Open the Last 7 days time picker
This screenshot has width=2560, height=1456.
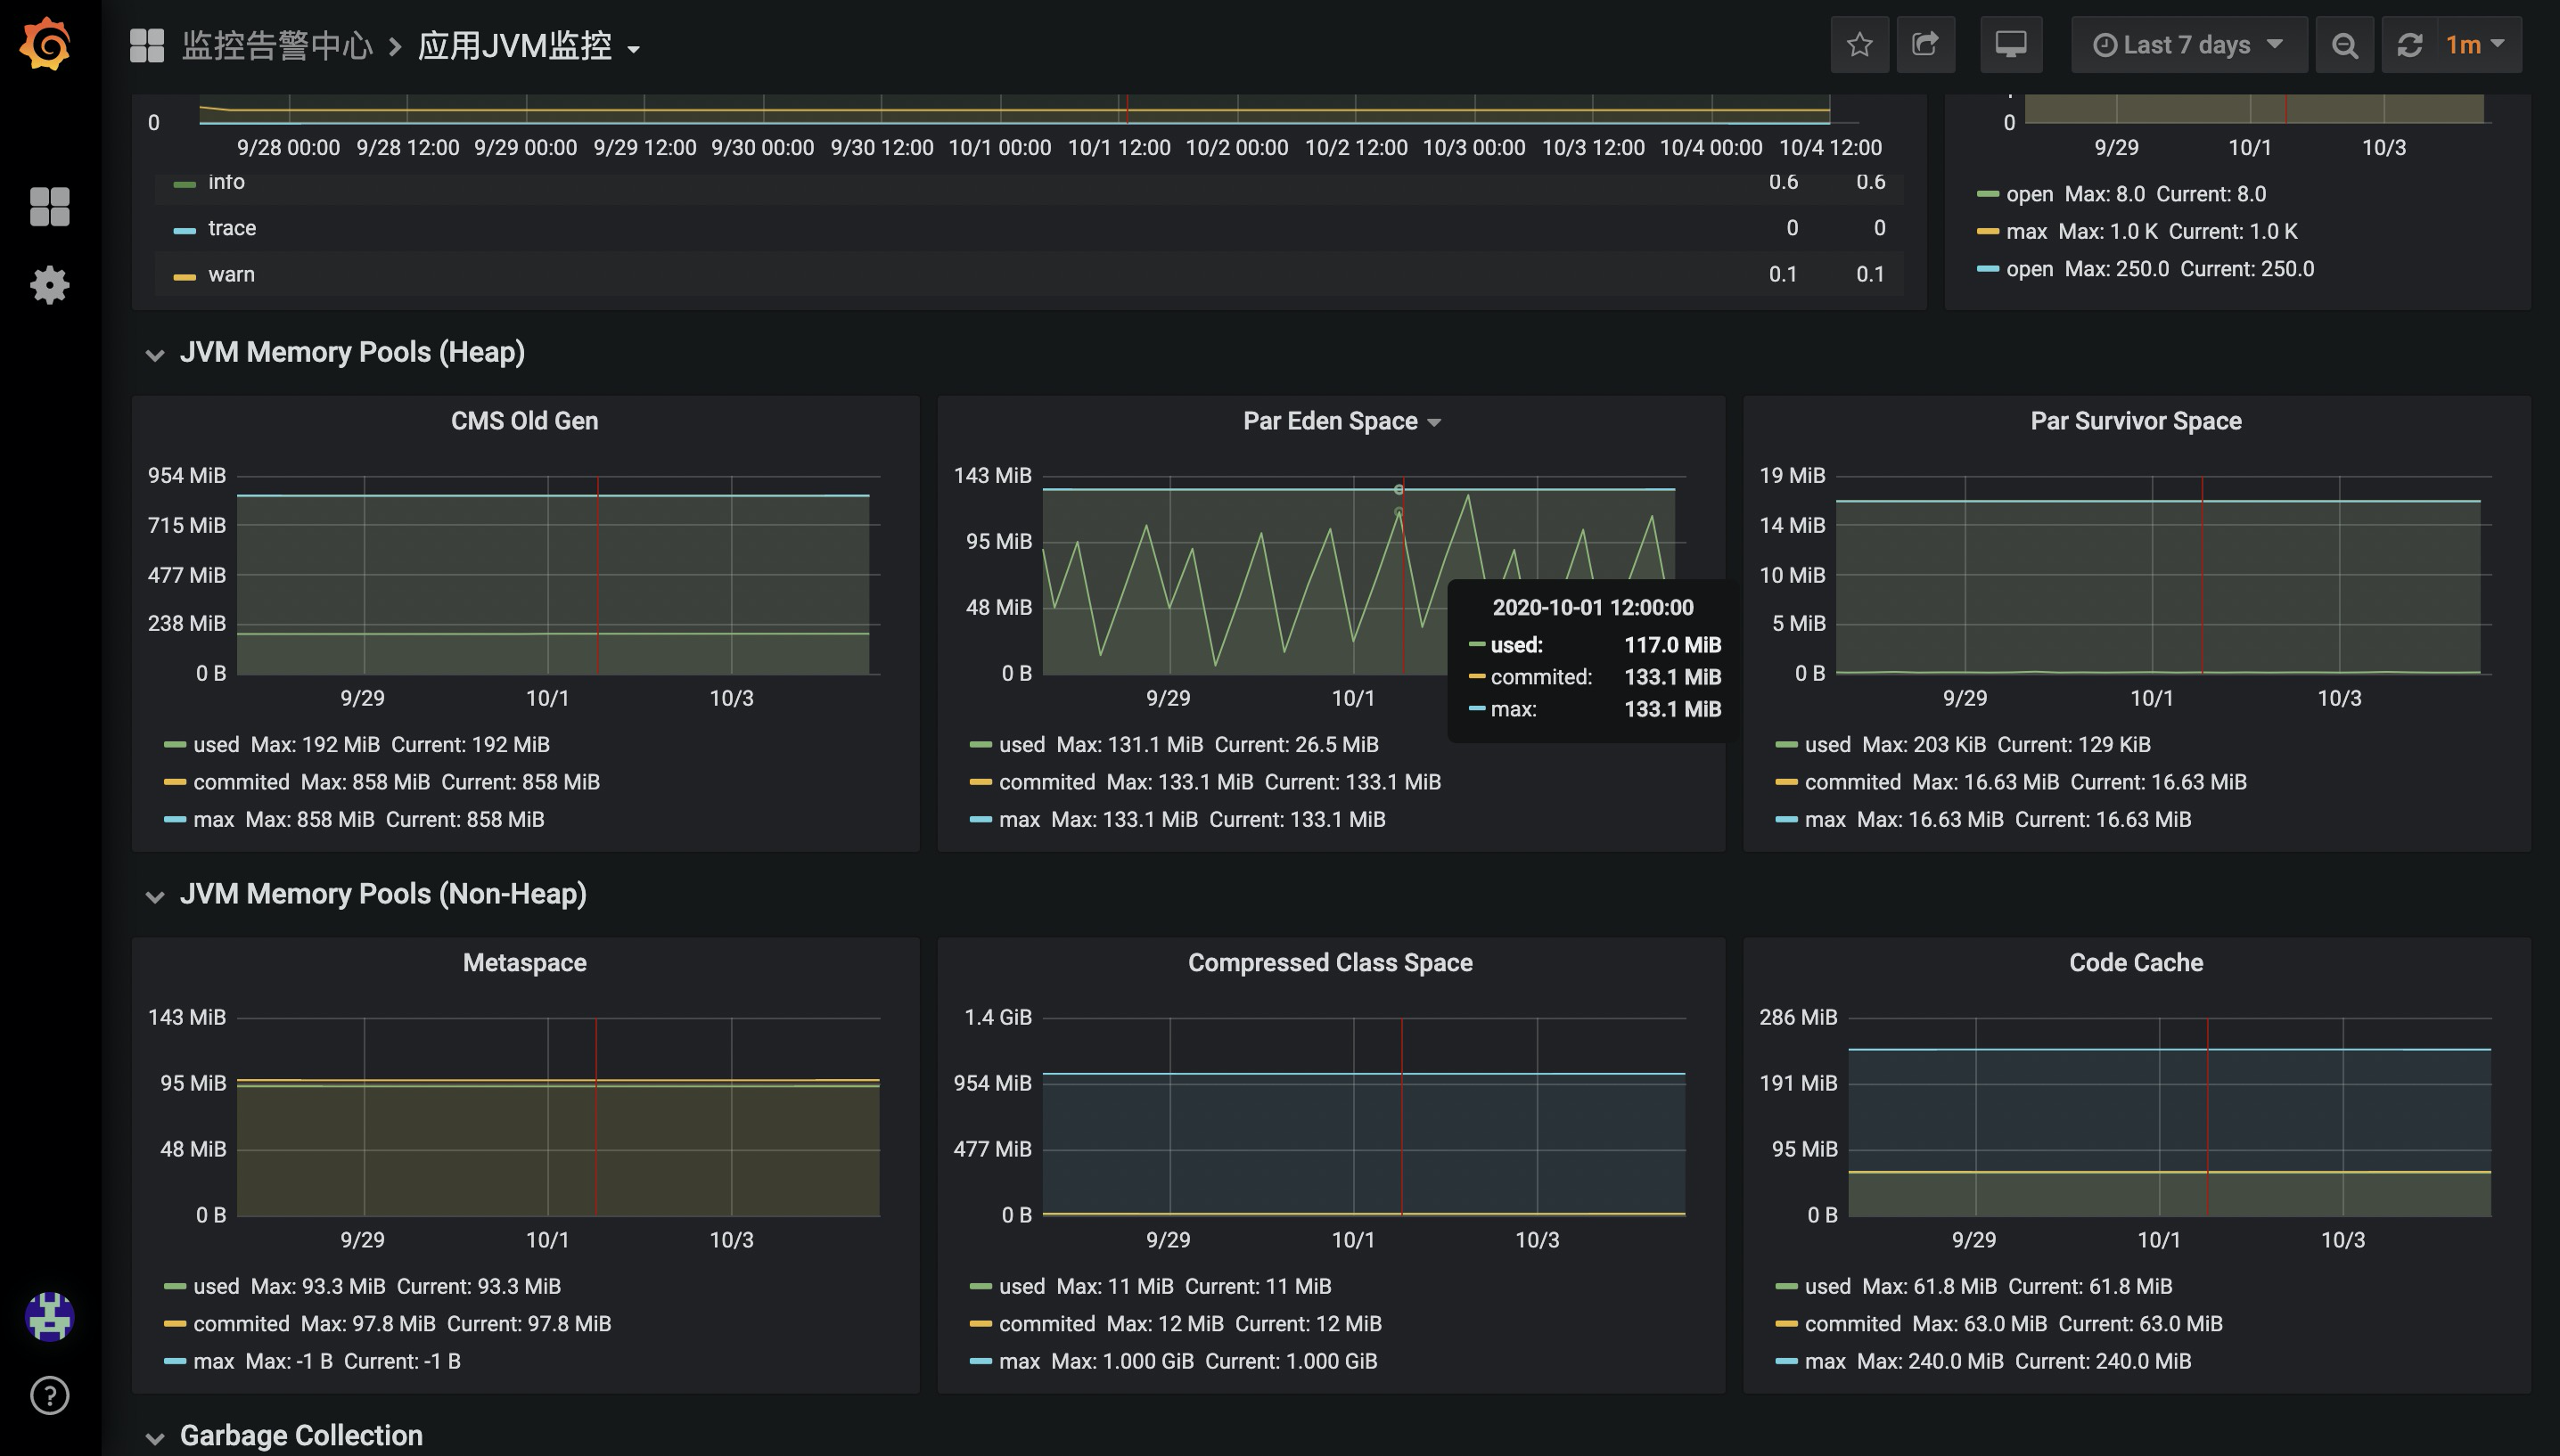click(2188, 45)
